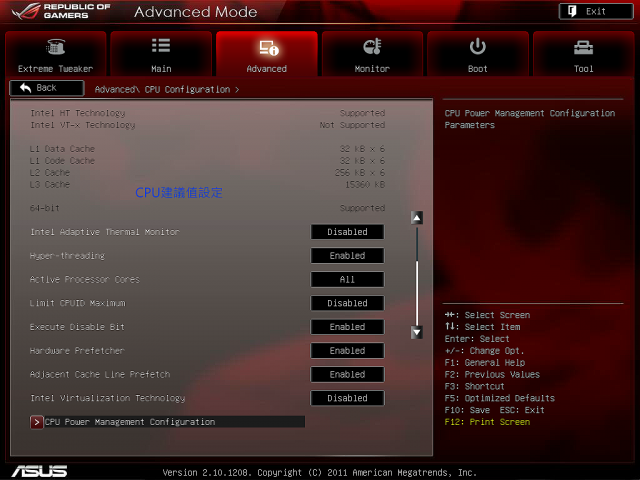Click the Advanced tab monitor-info icon
The image size is (640, 480).
point(269,48)
